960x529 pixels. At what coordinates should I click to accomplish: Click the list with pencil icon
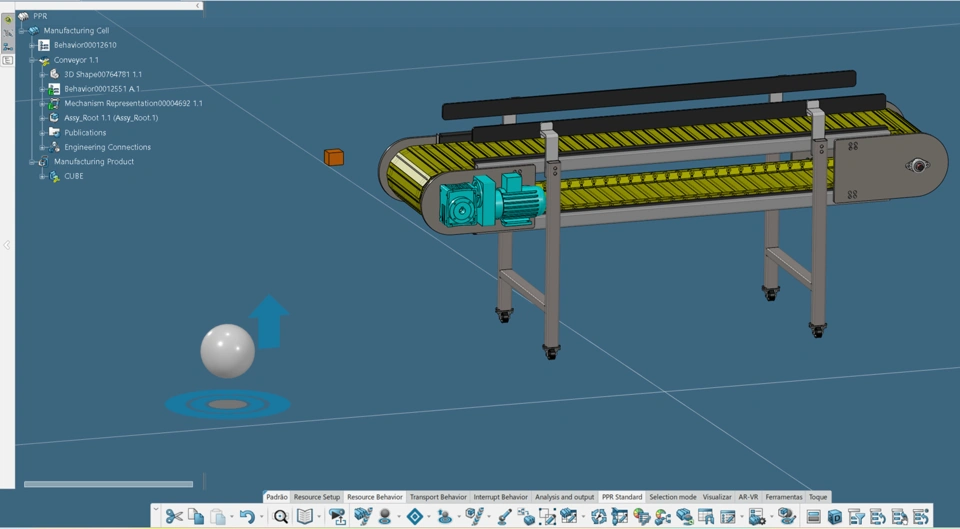(x=727, y=516)
